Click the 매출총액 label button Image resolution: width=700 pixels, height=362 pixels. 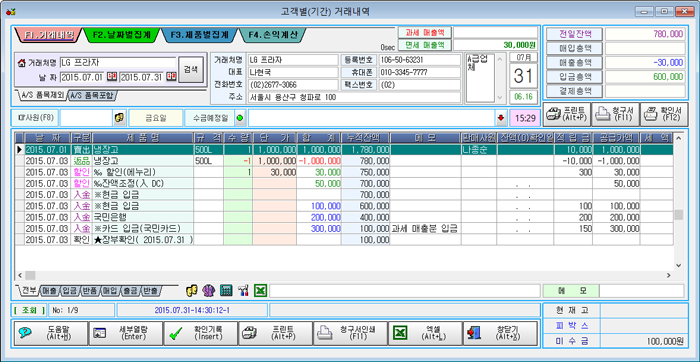click(x=574, y=62)
